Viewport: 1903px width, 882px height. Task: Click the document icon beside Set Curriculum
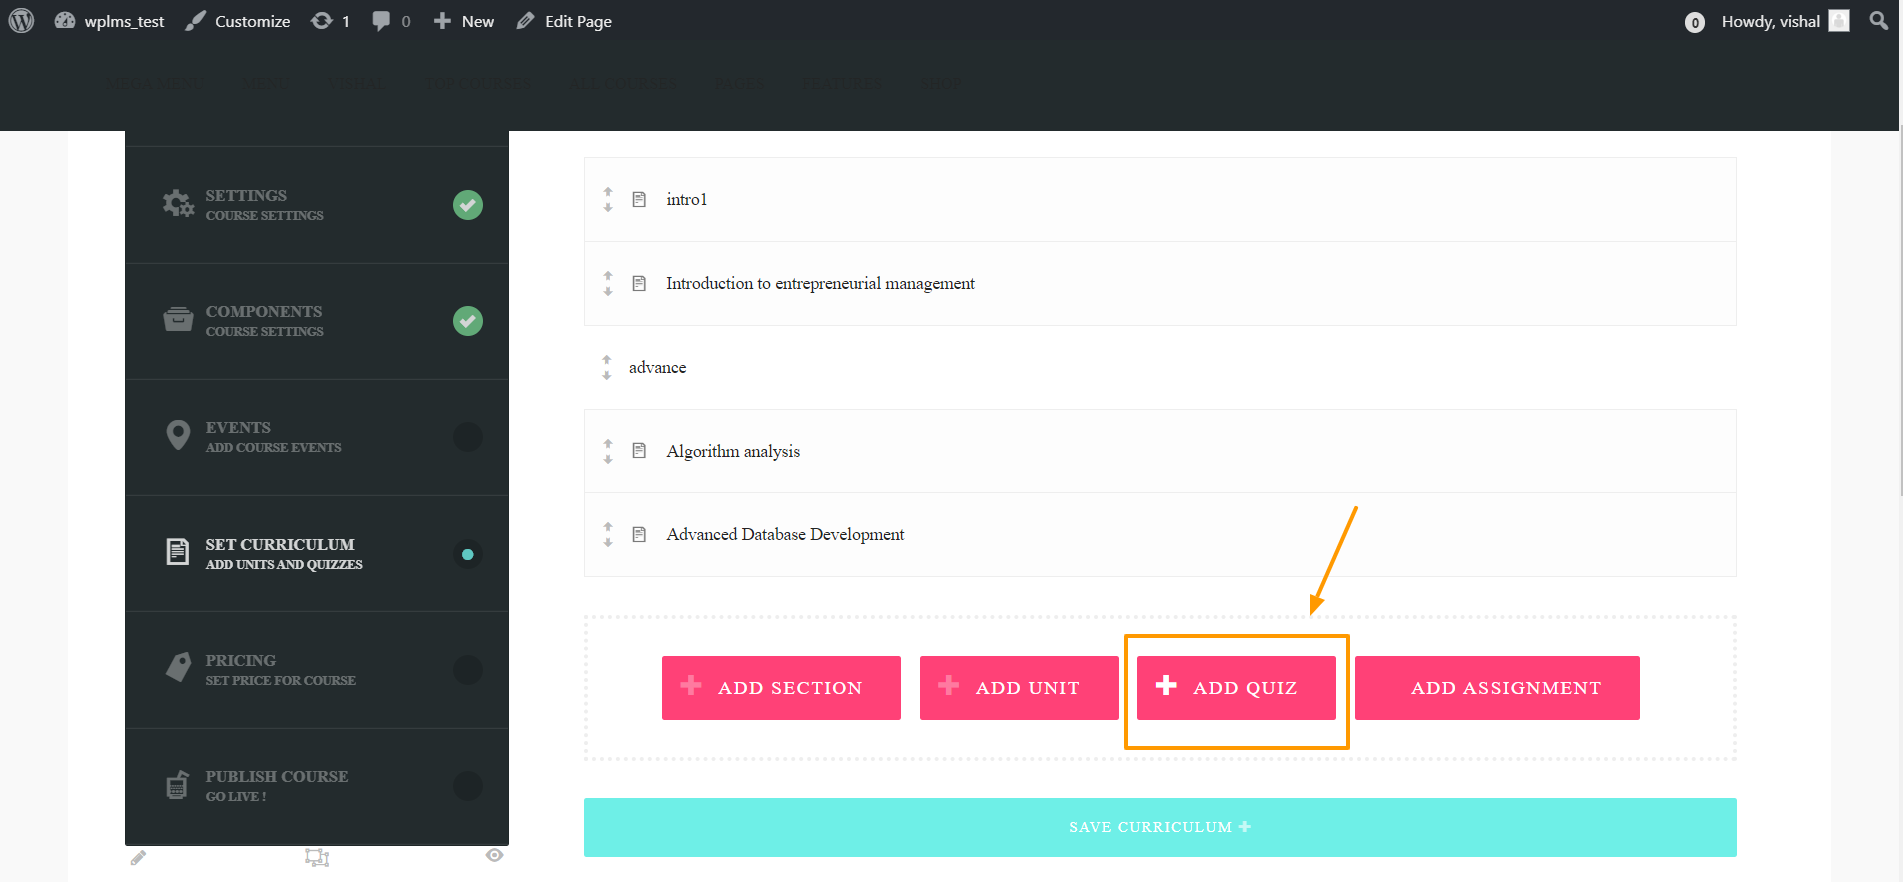[177, 551]
